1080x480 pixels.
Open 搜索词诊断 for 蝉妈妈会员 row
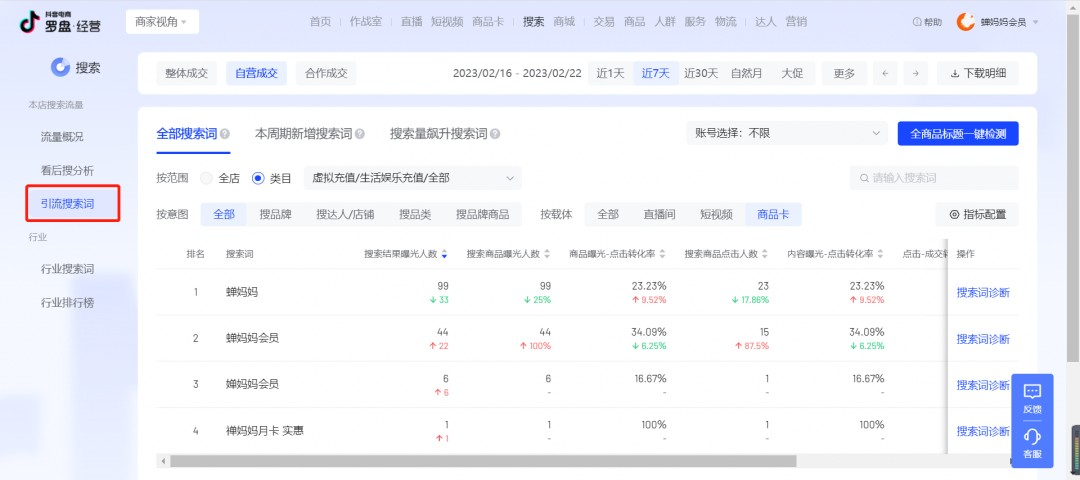point(983,339)
